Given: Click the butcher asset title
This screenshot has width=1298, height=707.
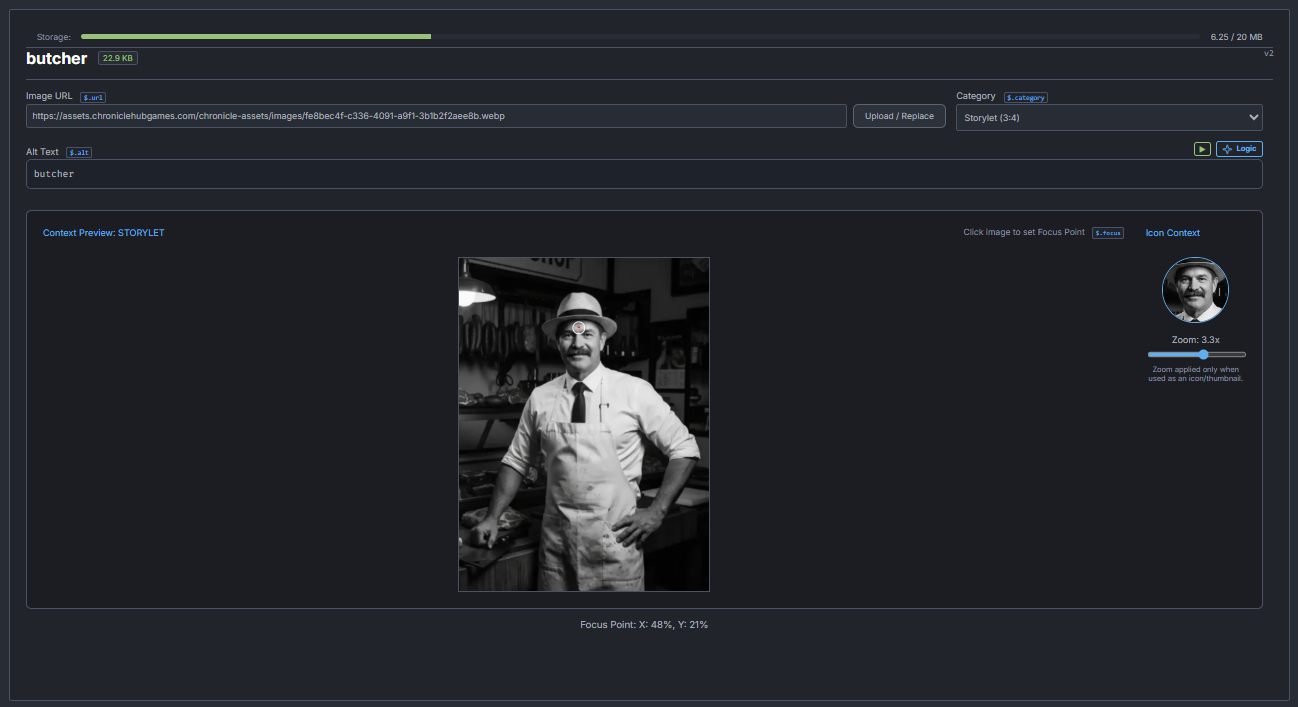Looking at the screenshot, I should pyautogui.click(x=57, y=59).
